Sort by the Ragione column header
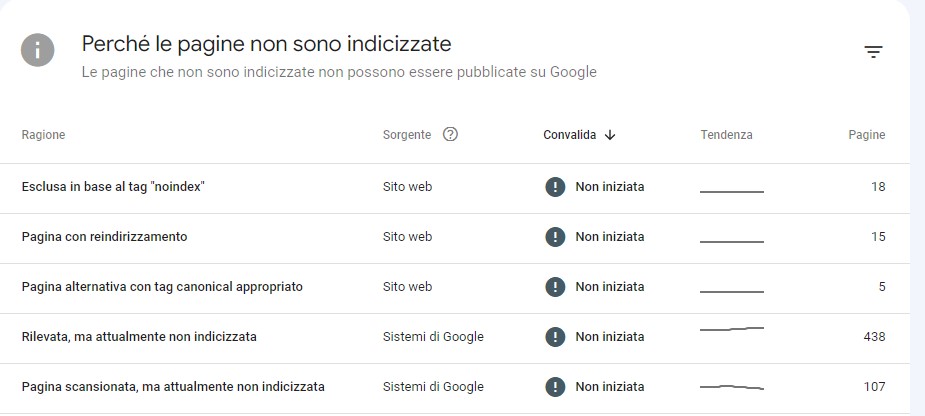This screenshot has width=925, height=416. [x=44, y=135]
